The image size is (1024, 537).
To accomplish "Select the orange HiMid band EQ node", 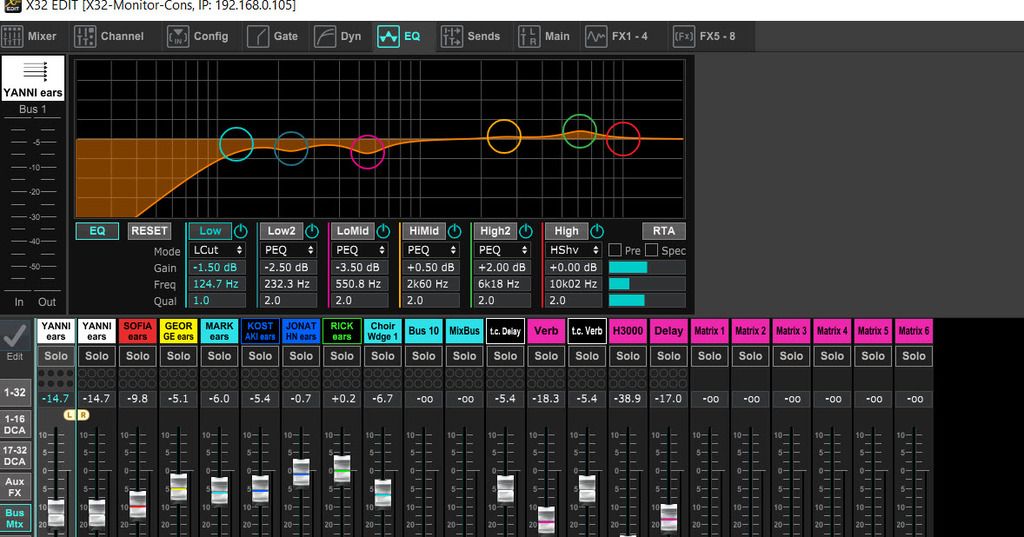I will pos(504,137).
